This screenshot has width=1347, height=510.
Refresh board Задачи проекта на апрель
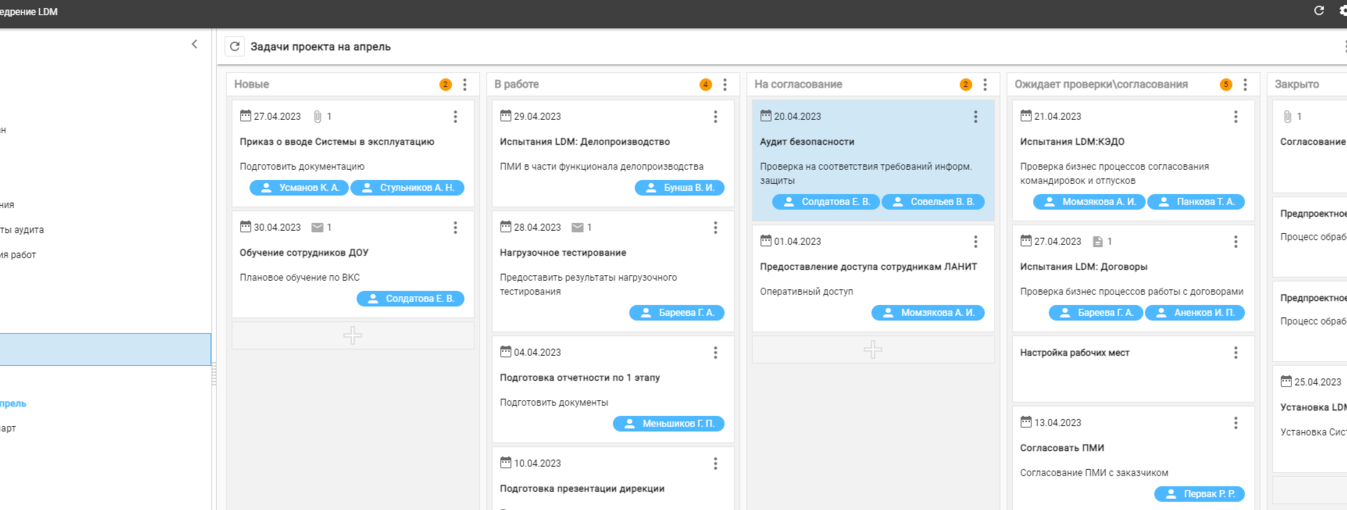point(235,47)
